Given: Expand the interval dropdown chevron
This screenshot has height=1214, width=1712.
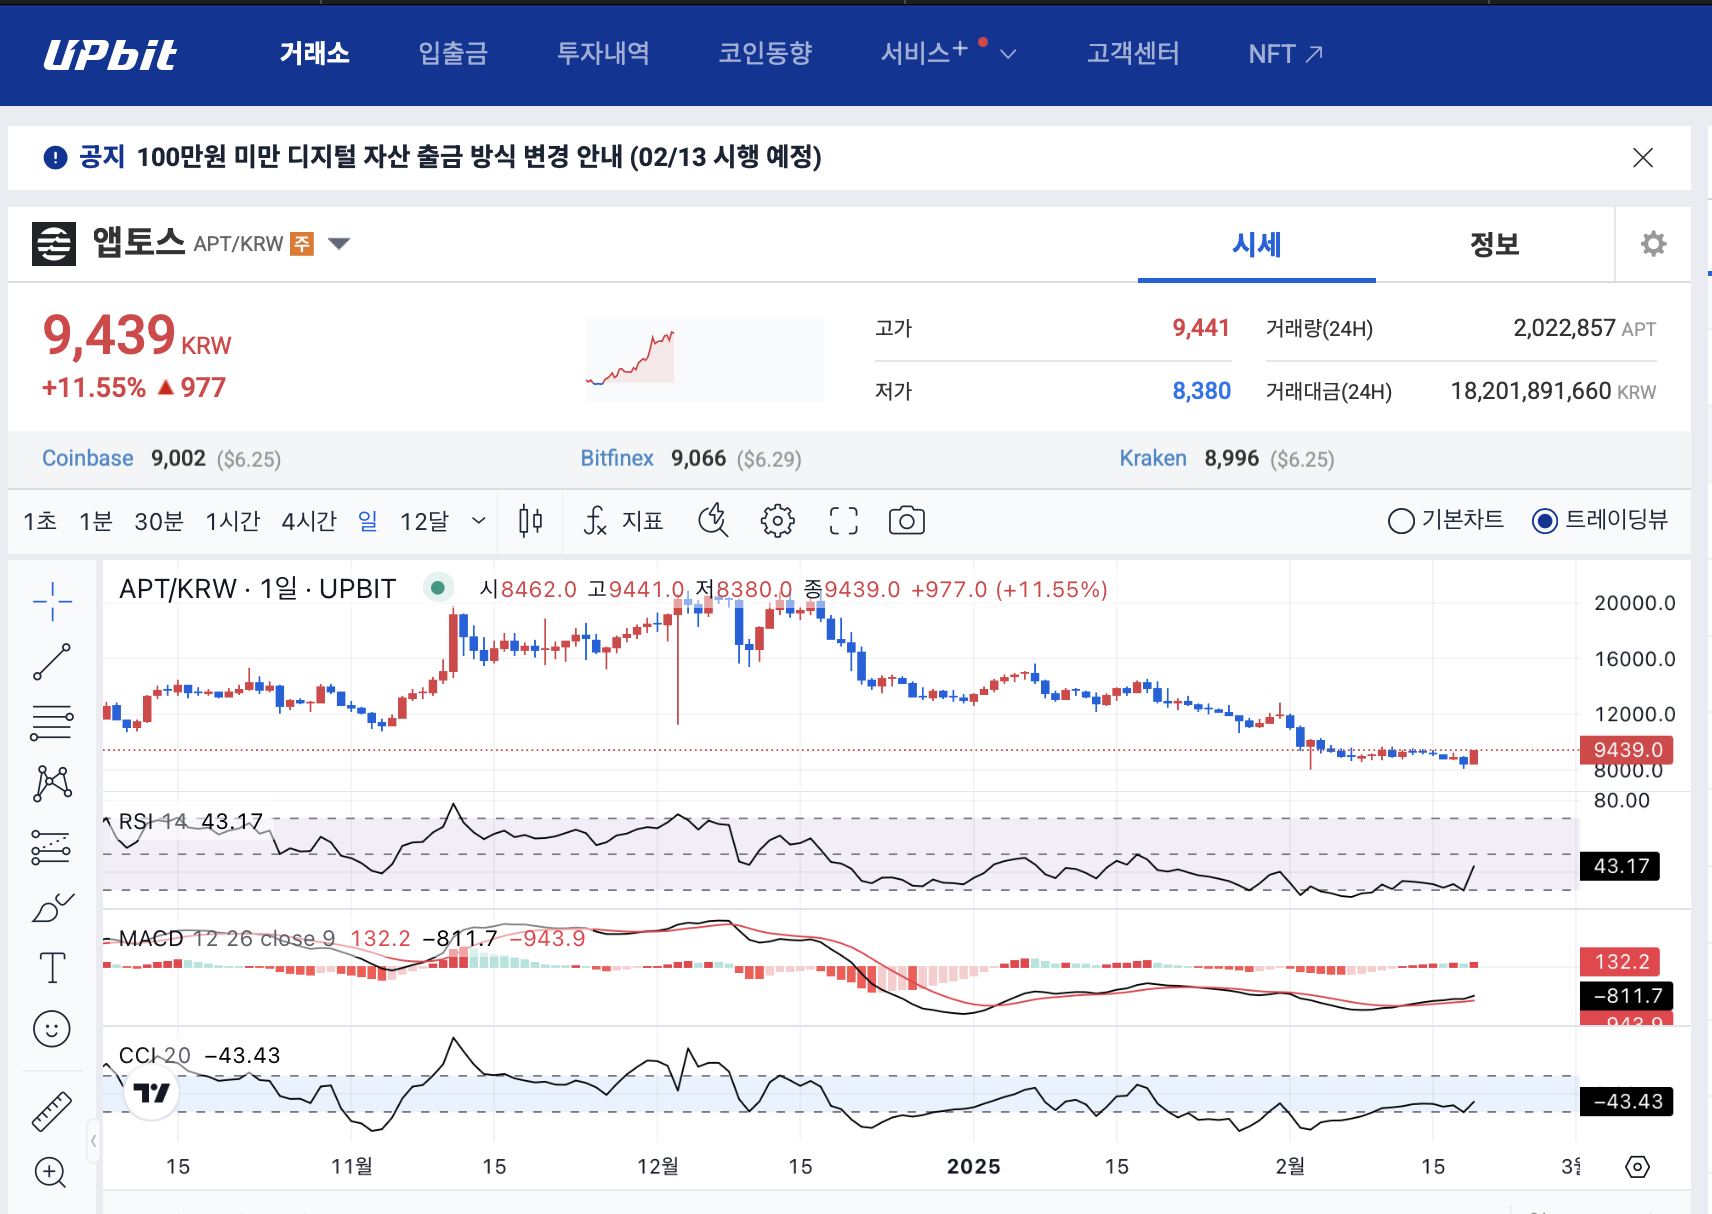Looking at the screenshot, I should (478, 521).
